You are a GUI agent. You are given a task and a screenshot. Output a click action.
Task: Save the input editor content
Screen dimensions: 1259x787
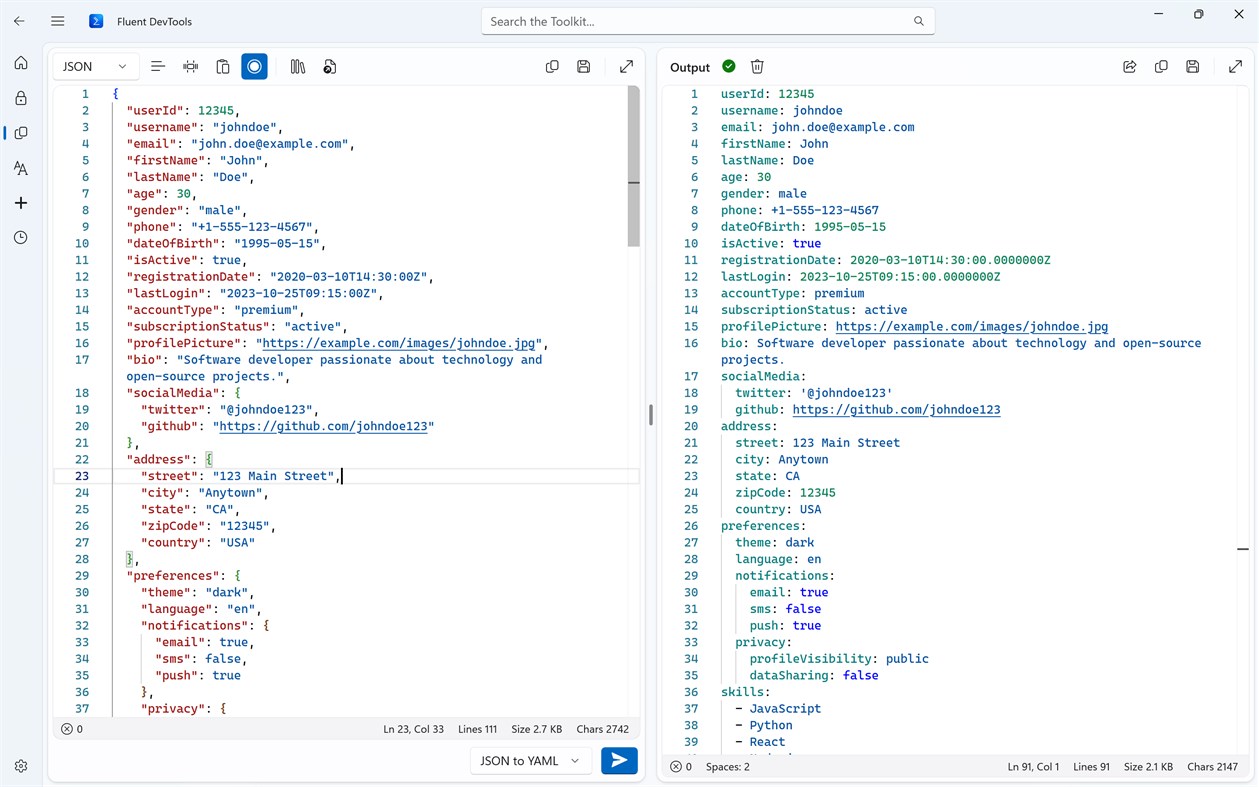coord(584,67)
